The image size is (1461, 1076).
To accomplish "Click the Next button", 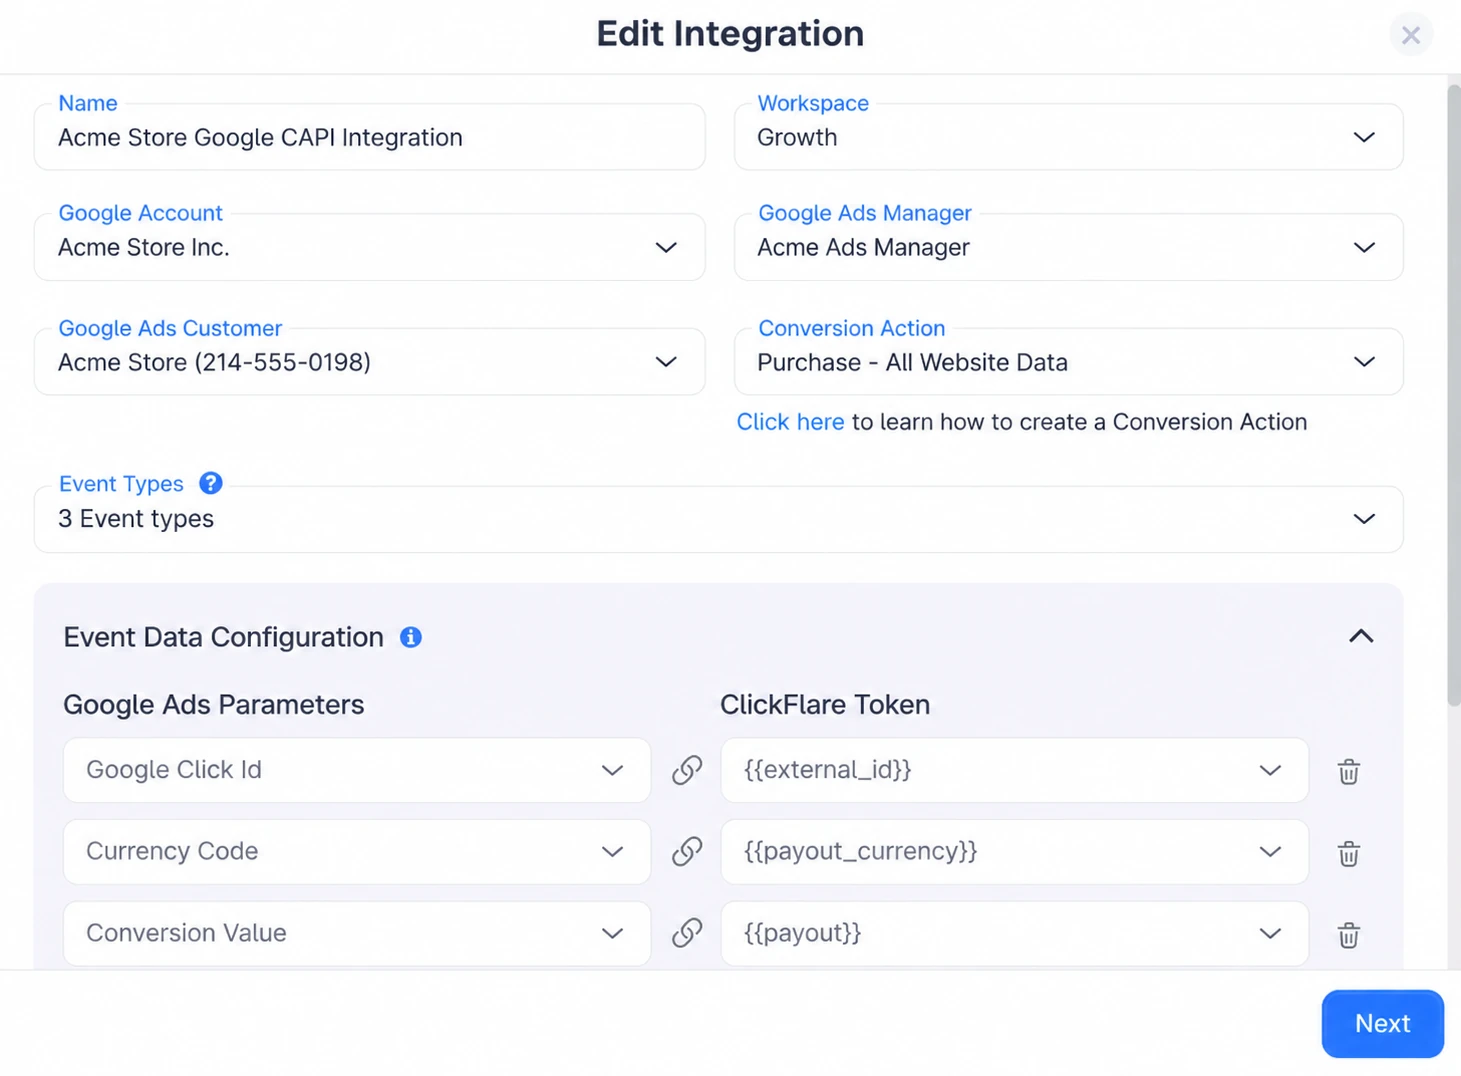I will (1382, 1023).
